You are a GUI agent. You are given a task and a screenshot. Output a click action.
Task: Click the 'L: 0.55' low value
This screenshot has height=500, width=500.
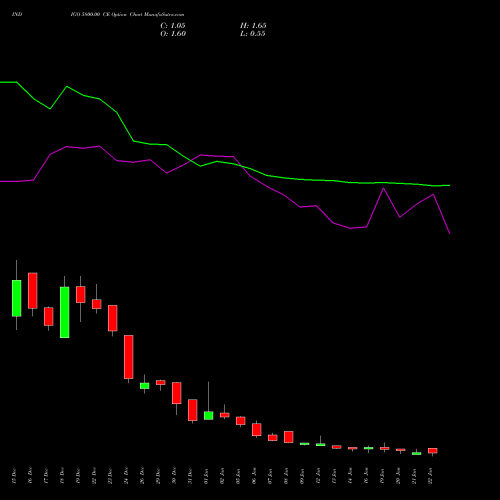pos(253,34)
